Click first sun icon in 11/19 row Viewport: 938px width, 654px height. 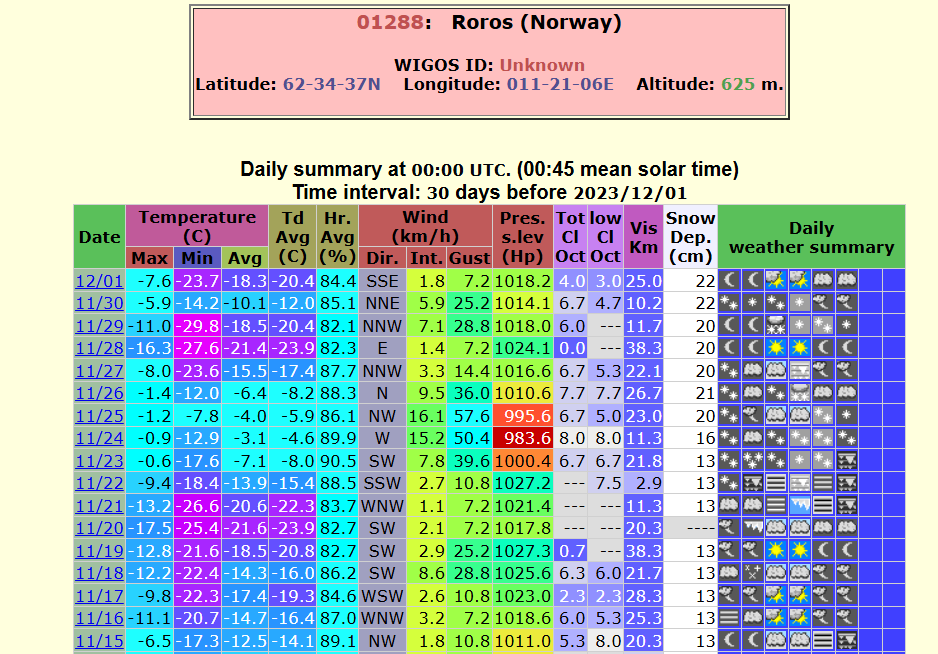(775, 550)
